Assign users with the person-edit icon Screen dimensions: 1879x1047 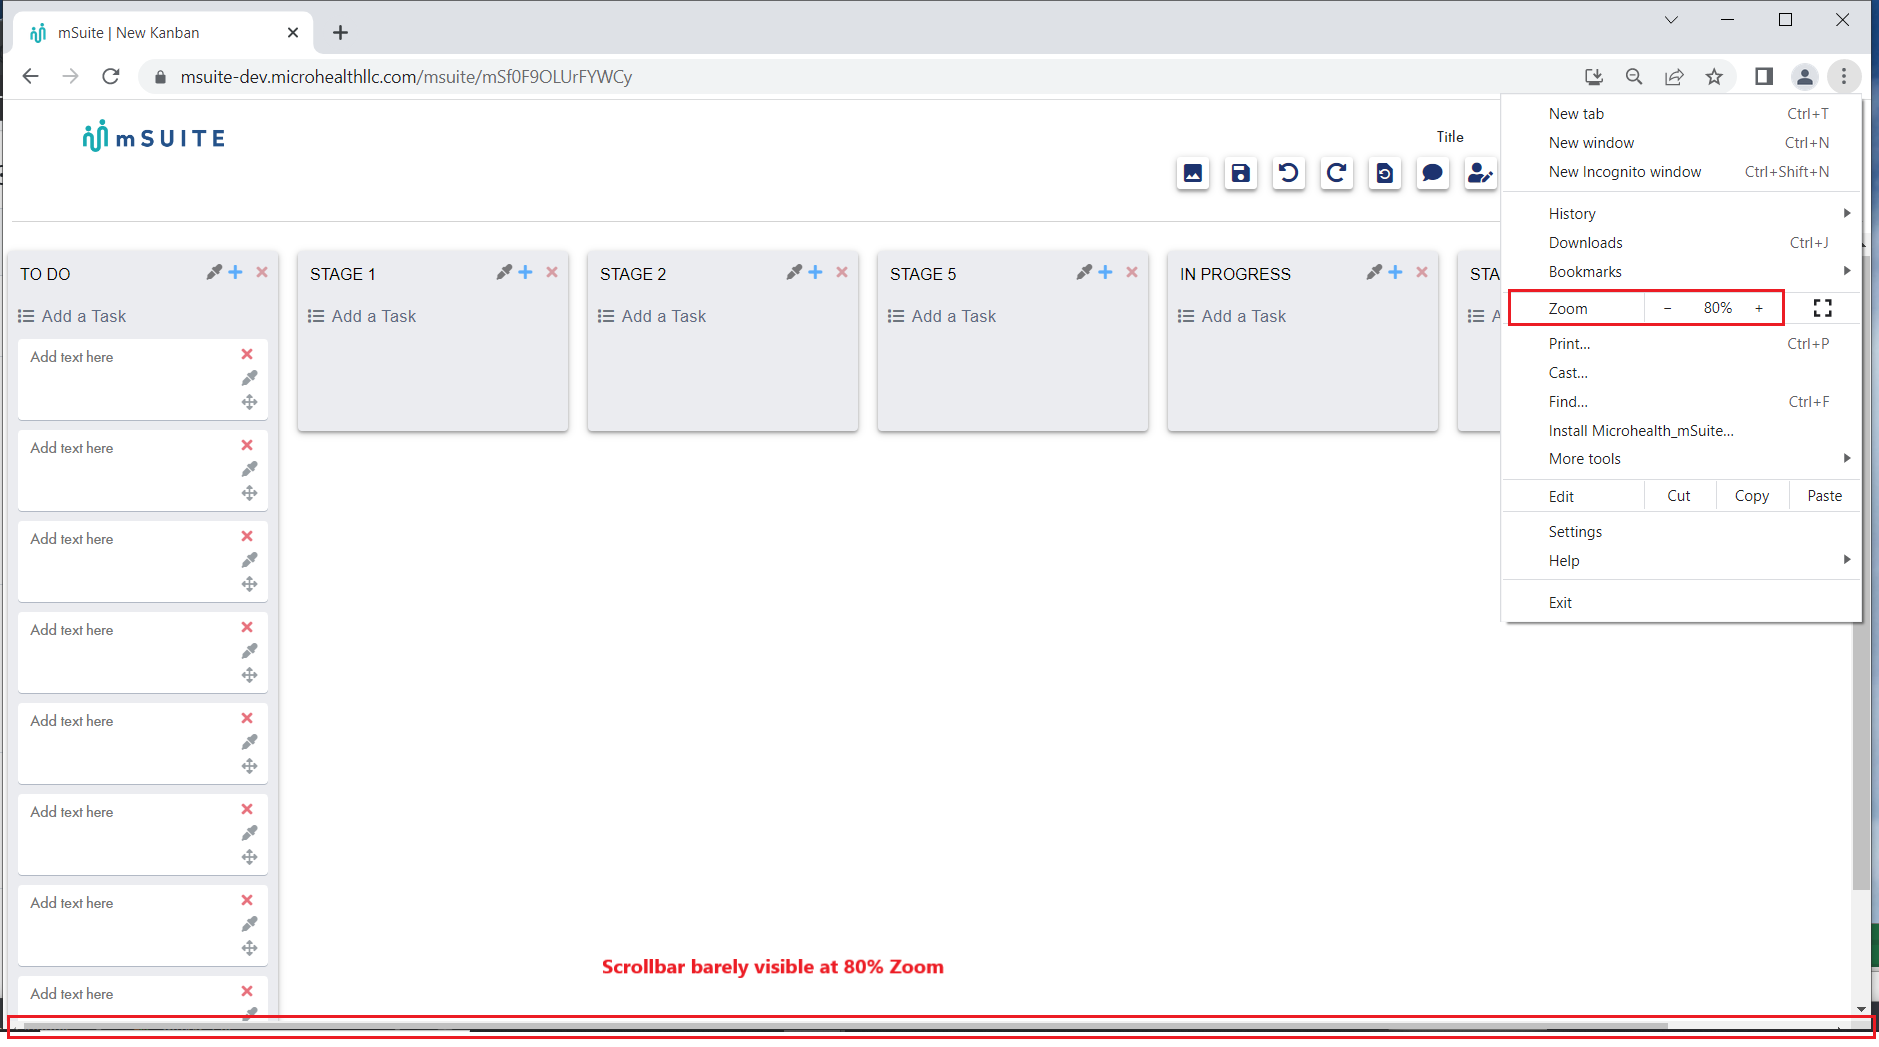[x=1480, y=173]
